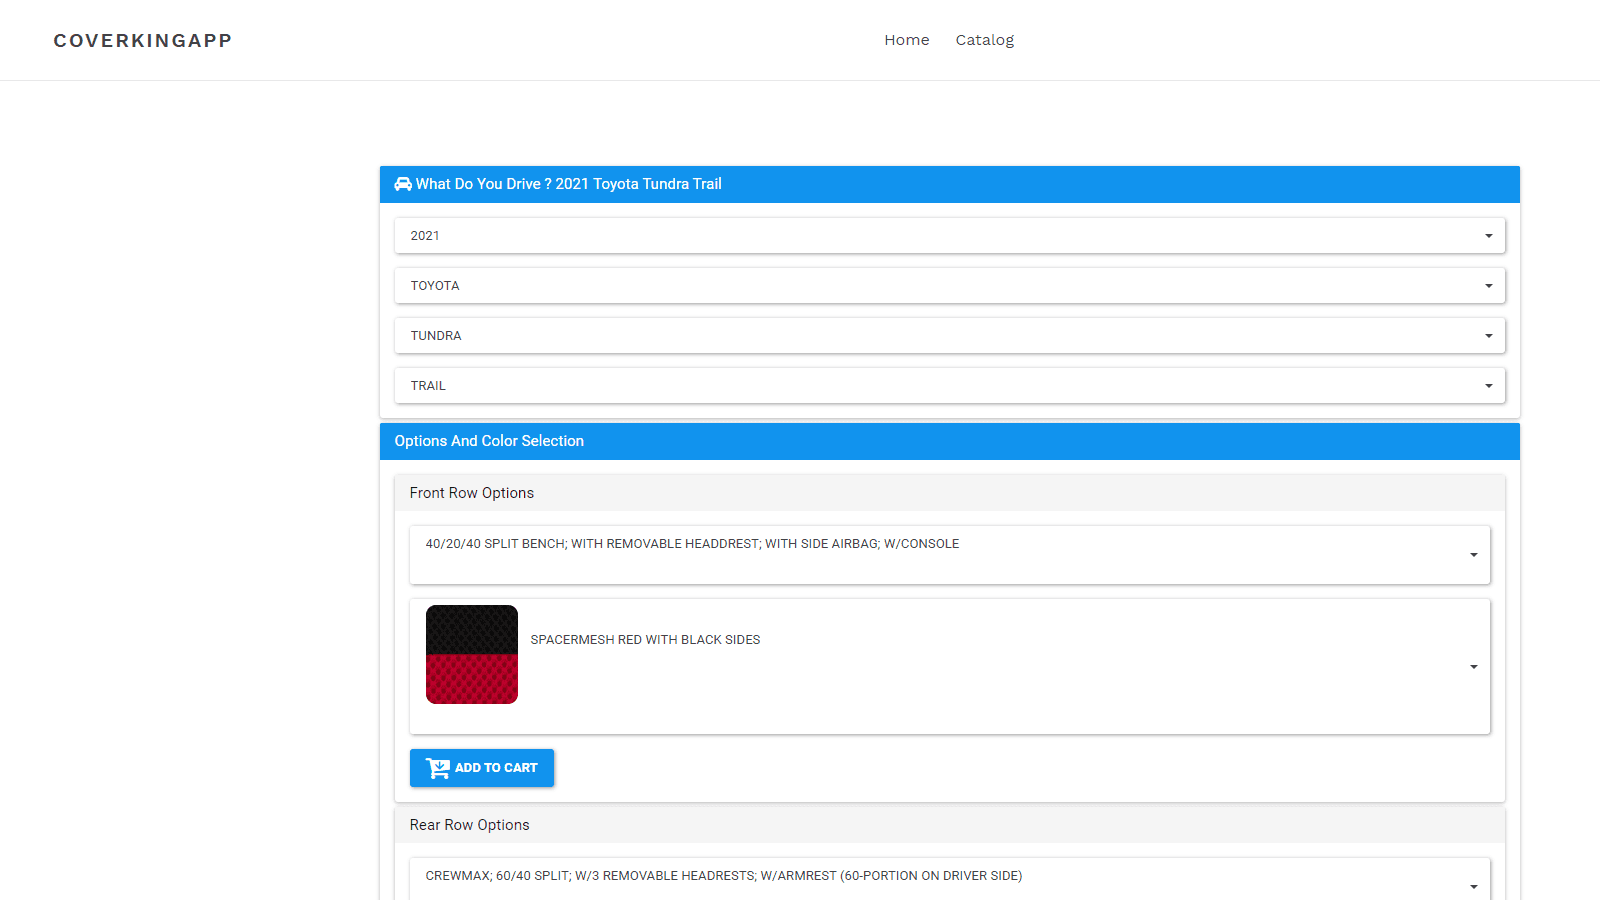Select the red and black Spacermesh swatch
1600x900 pixels.
472,655
